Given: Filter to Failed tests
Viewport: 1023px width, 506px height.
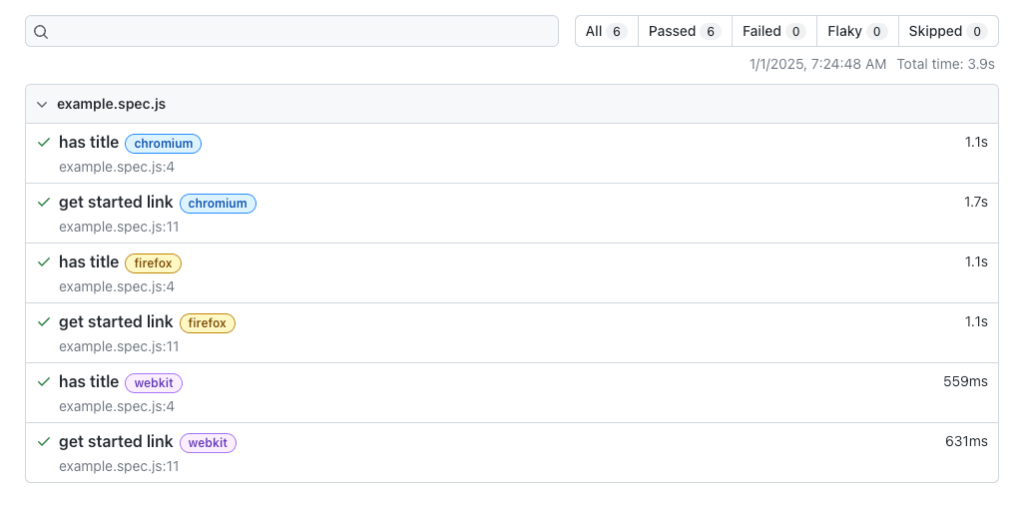Looking at the screenshot, I should click(x=774, y=31).
